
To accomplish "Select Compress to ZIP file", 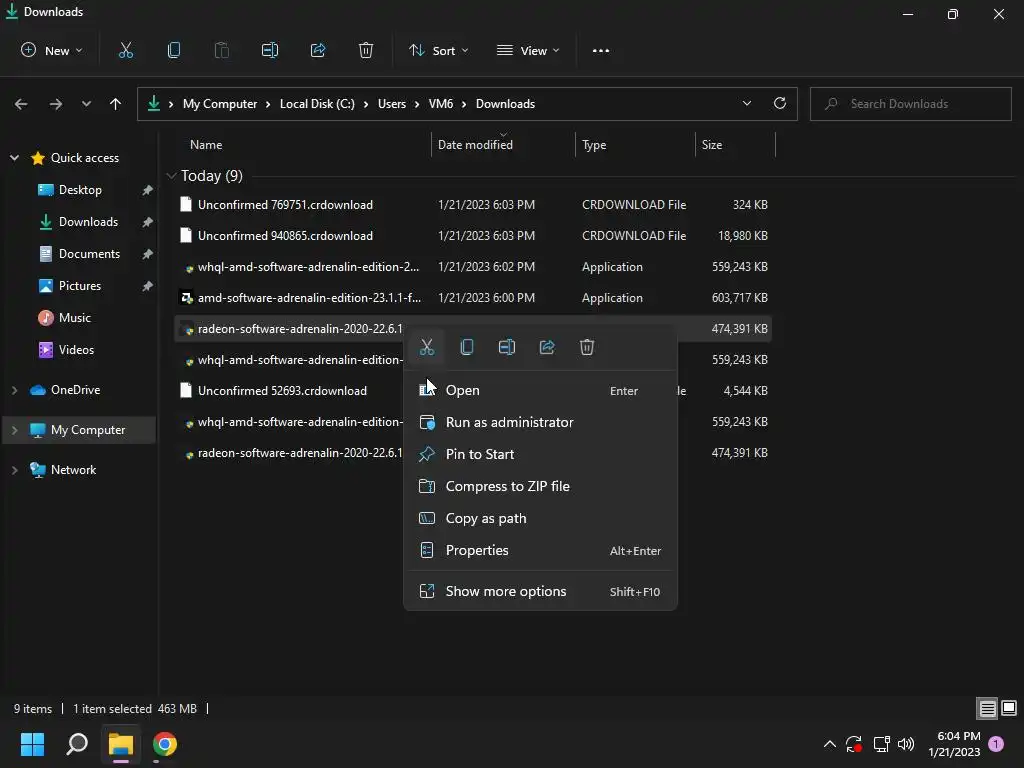I will [x=540, y=486].
